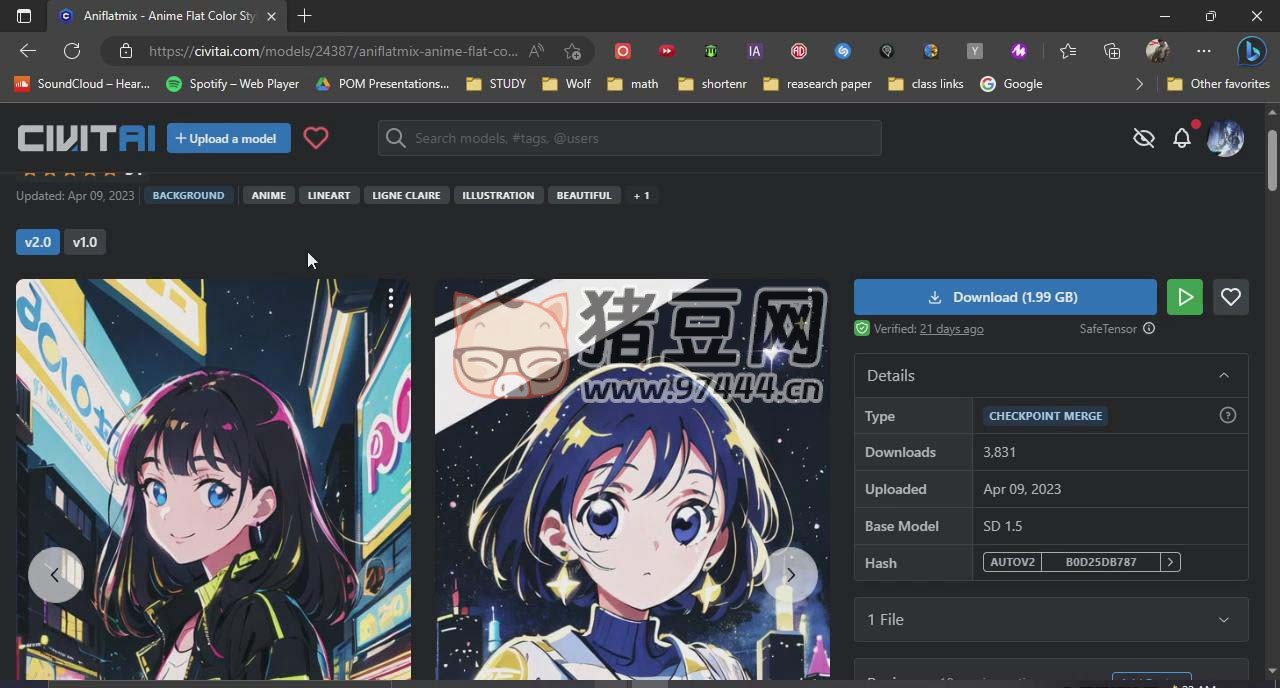Click the heart icon beside Download button
Screen dimensions: 1280x688
coord(1231,297)
